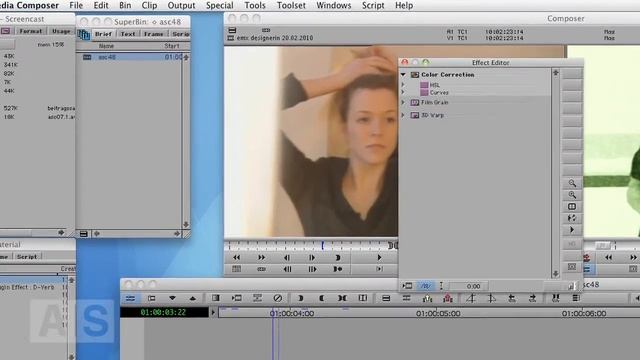This screenshot has width=640, height=360.
Task: Open the Help menu
Action: tap(404, 5)
